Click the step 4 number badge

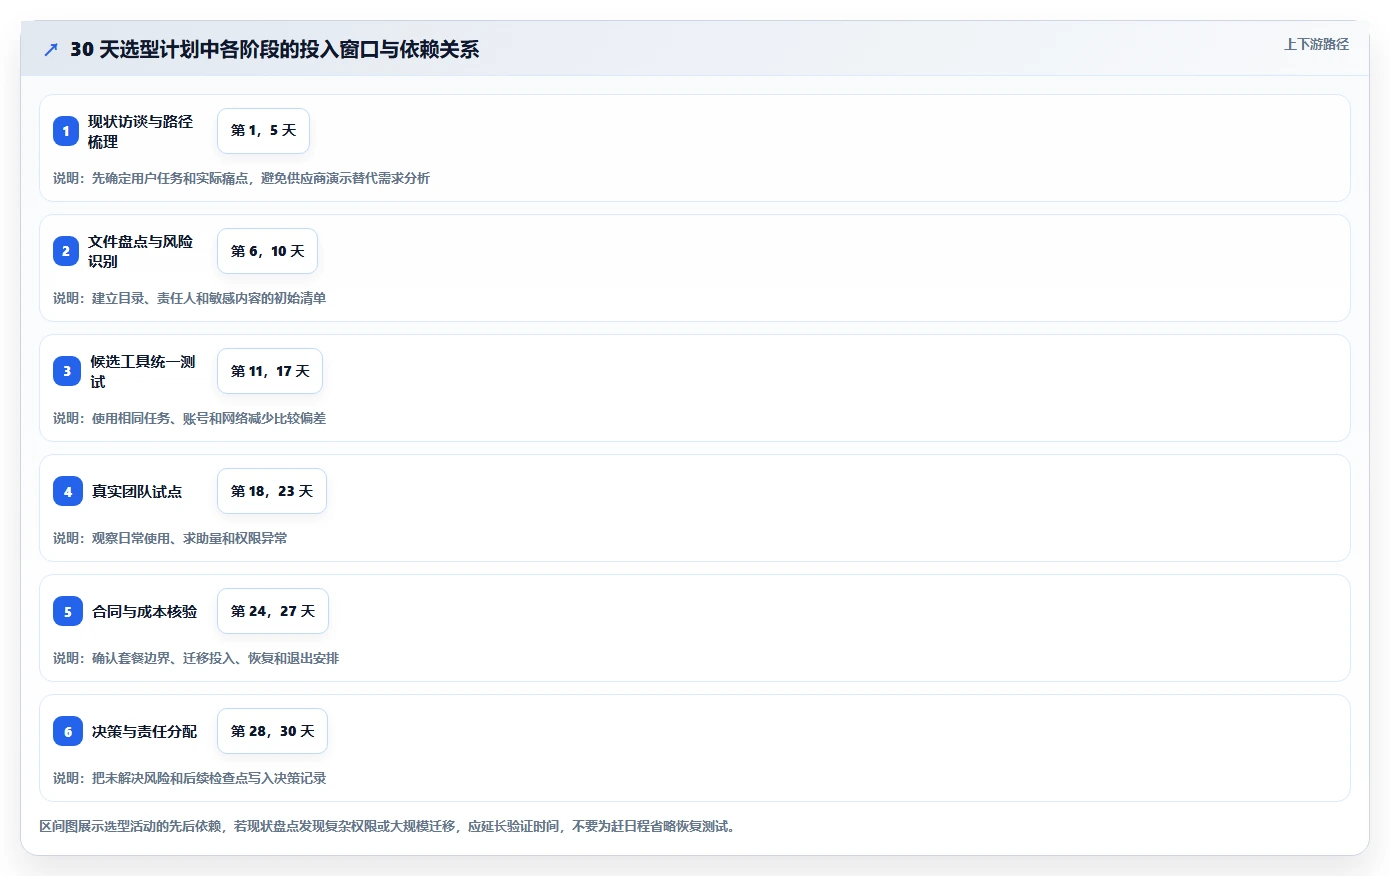coord(68,491)
